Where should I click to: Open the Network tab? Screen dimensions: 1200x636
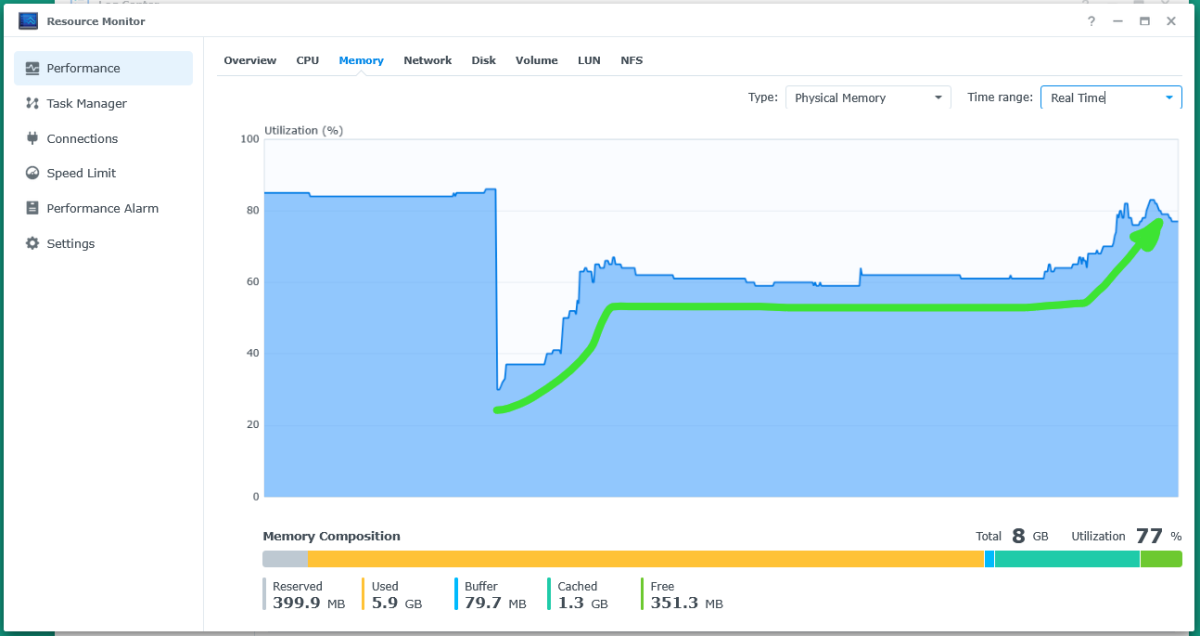pyautogui.click(x=427, y=61)
